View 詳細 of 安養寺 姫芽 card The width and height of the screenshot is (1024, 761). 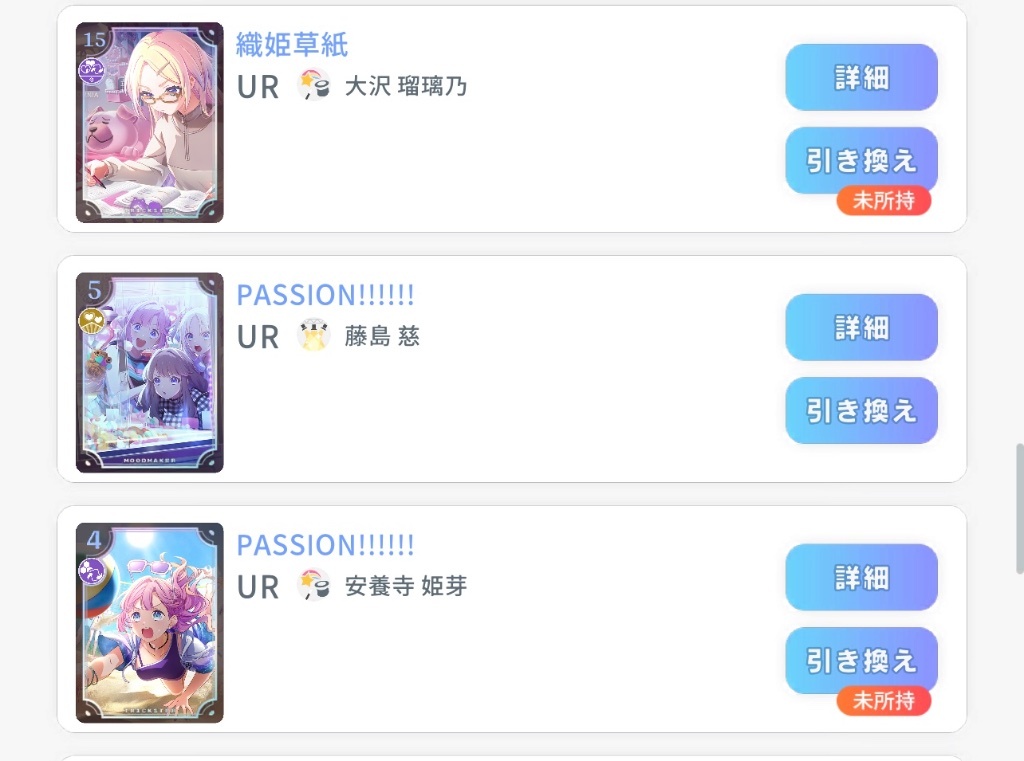point(861,577)
